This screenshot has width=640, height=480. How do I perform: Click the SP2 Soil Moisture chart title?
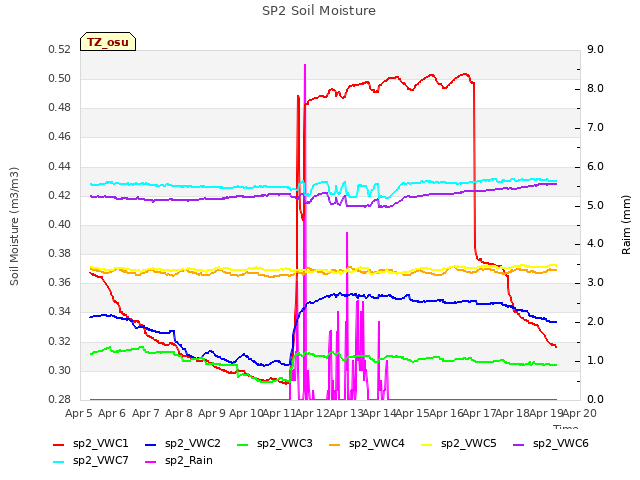coord(319,11)
